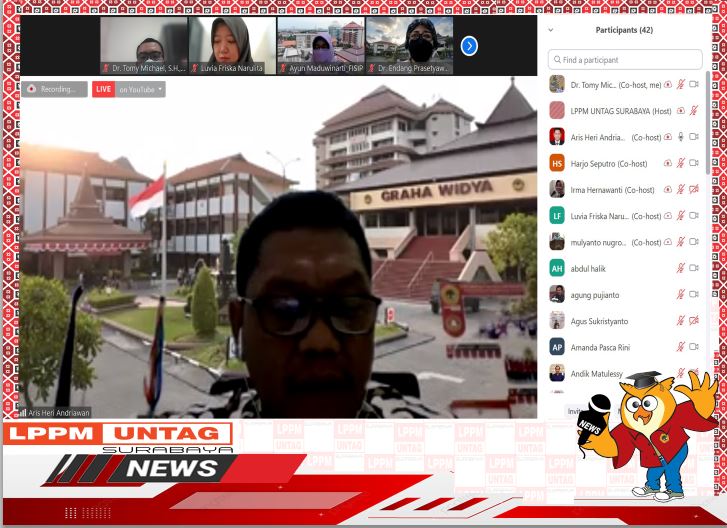
Task: Click agung pujianto's camera icon
Action: coord(694,294)
